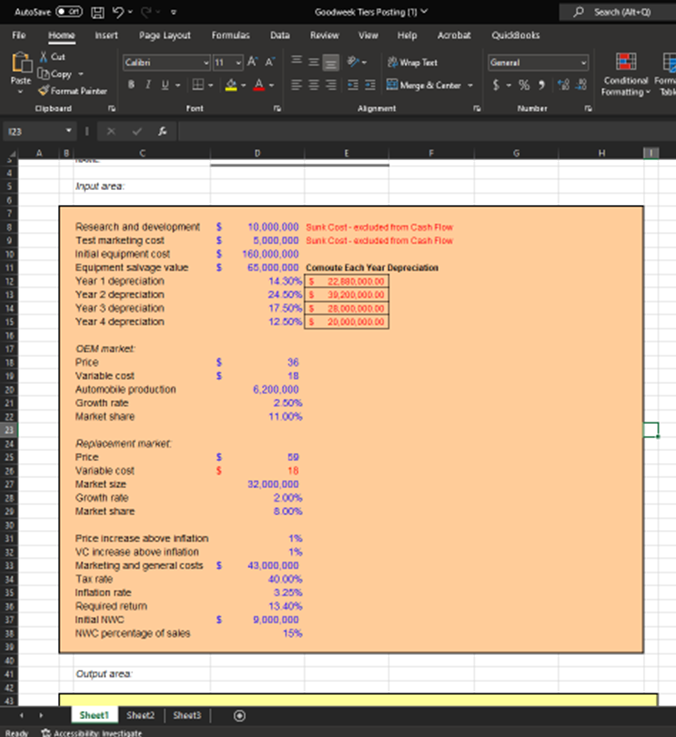Toggle Italic formatting
The width and height of the screenshot is (676, 737).
148,85
